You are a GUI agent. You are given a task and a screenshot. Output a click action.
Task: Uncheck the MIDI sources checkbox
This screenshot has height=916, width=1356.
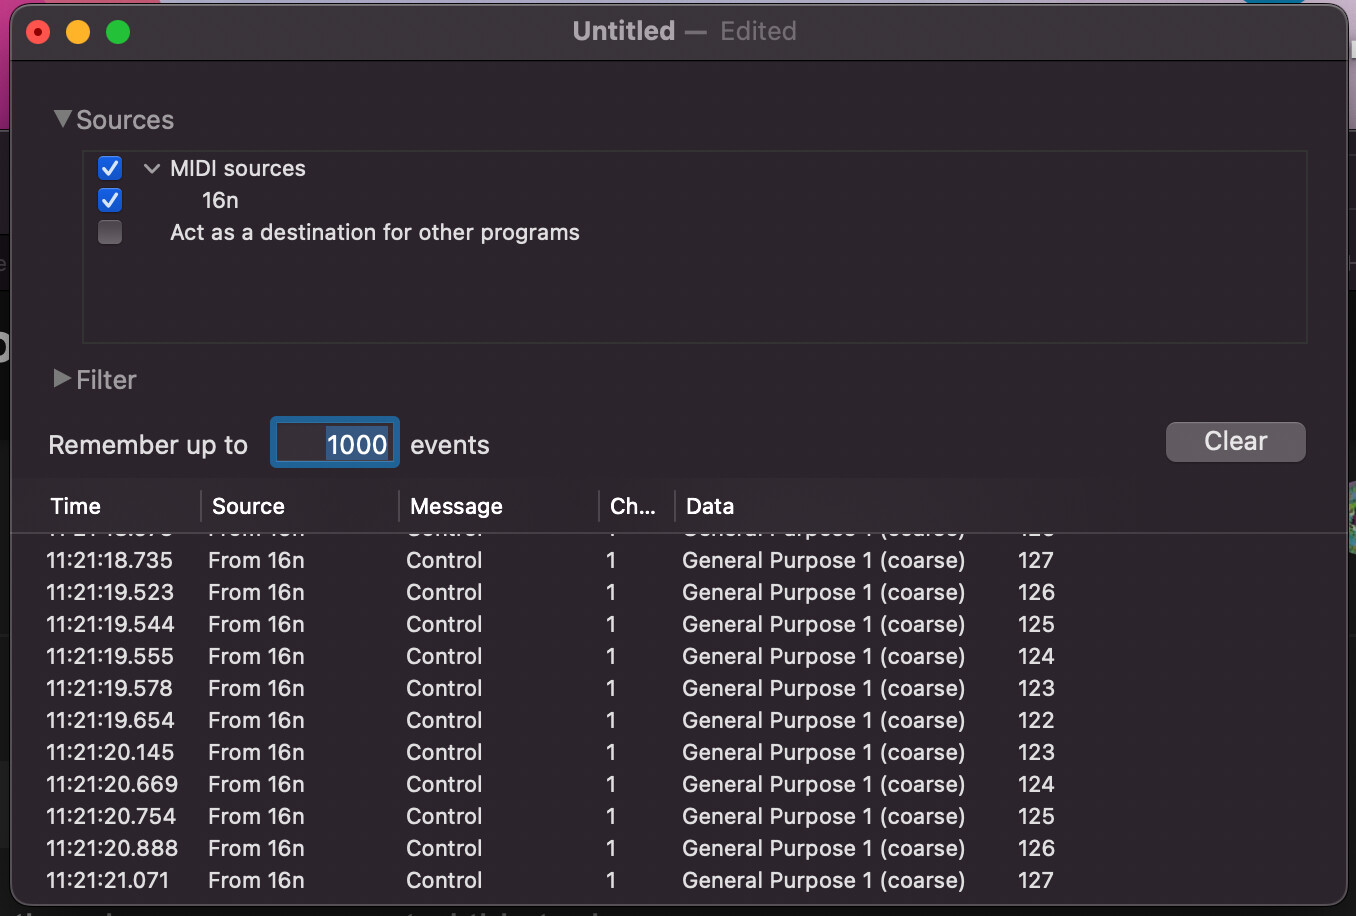coord(110,168)
